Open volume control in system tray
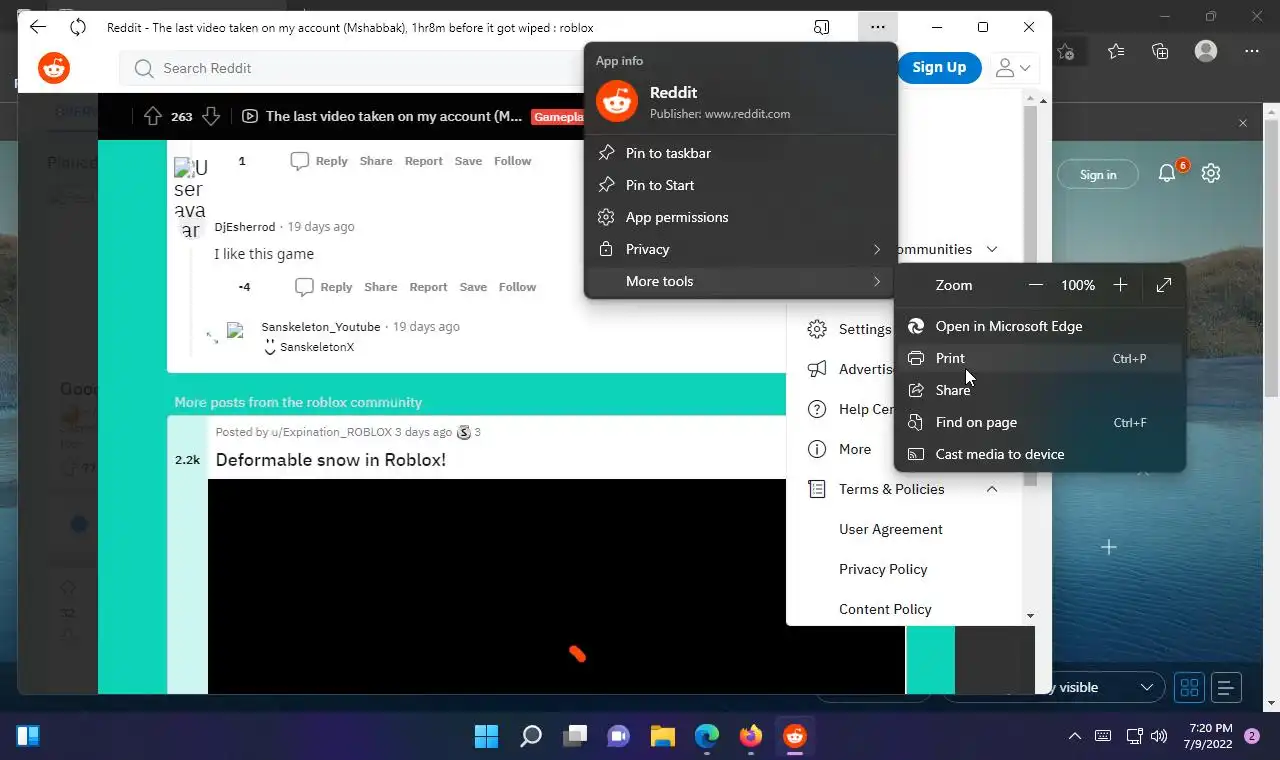 coord(1160,737)
